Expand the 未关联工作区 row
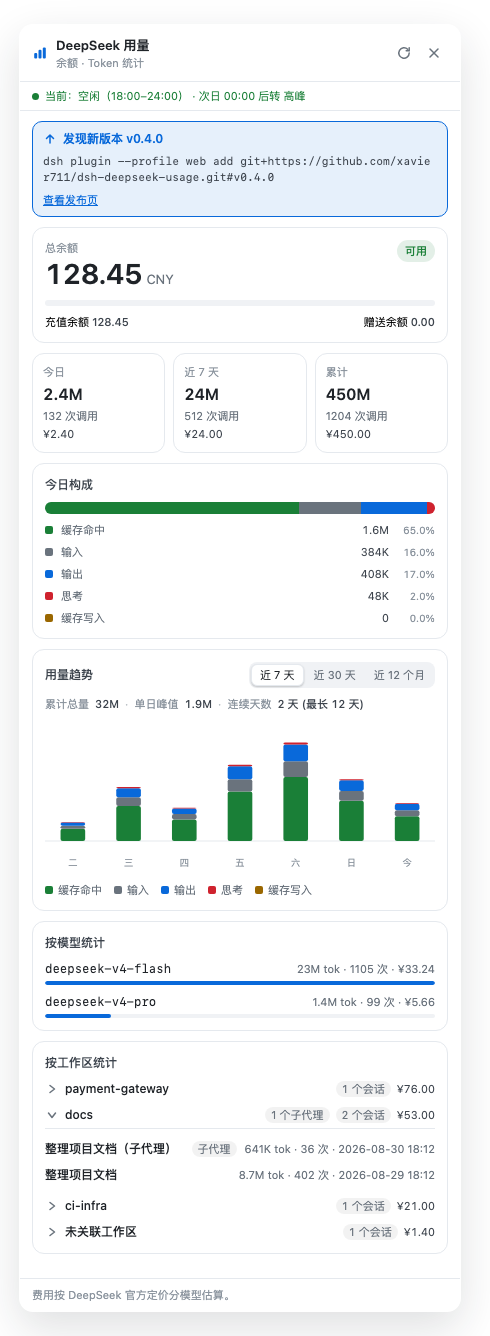This screenshot has width=490, height=1336. (240, 1232)
